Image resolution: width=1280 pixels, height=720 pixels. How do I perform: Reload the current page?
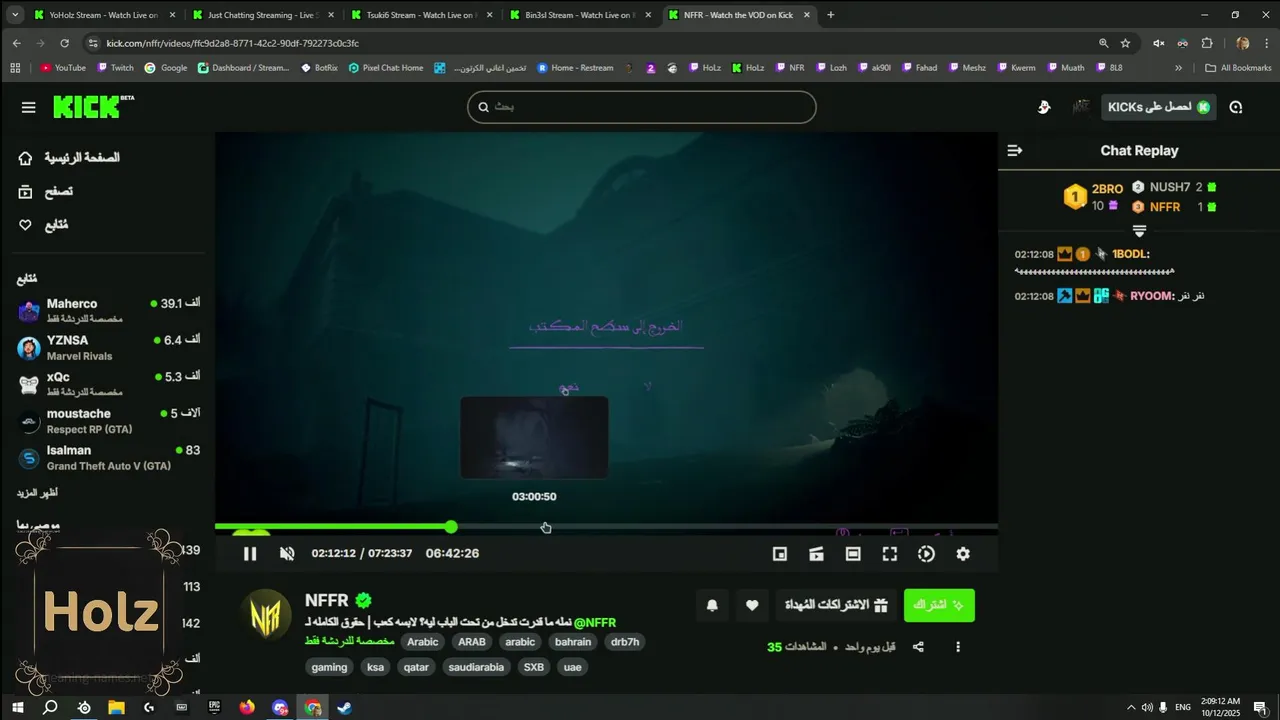tap(65, 43)
